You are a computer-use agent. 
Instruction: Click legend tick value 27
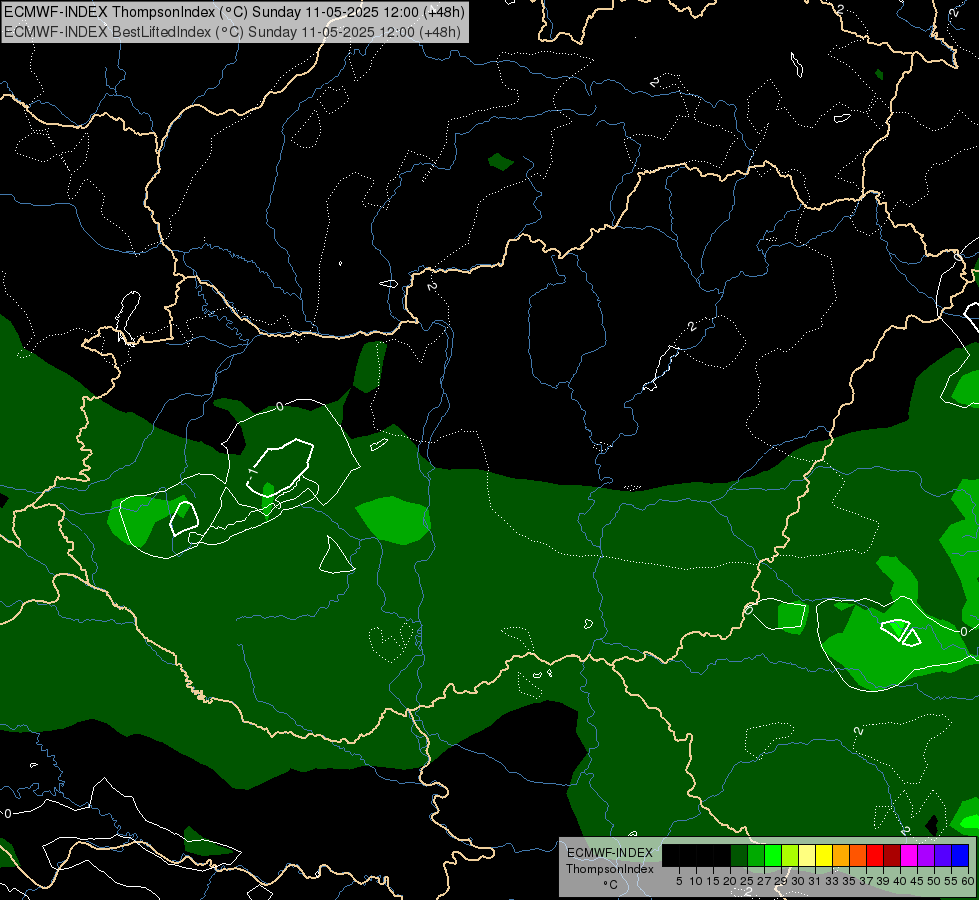coord(764,881)
